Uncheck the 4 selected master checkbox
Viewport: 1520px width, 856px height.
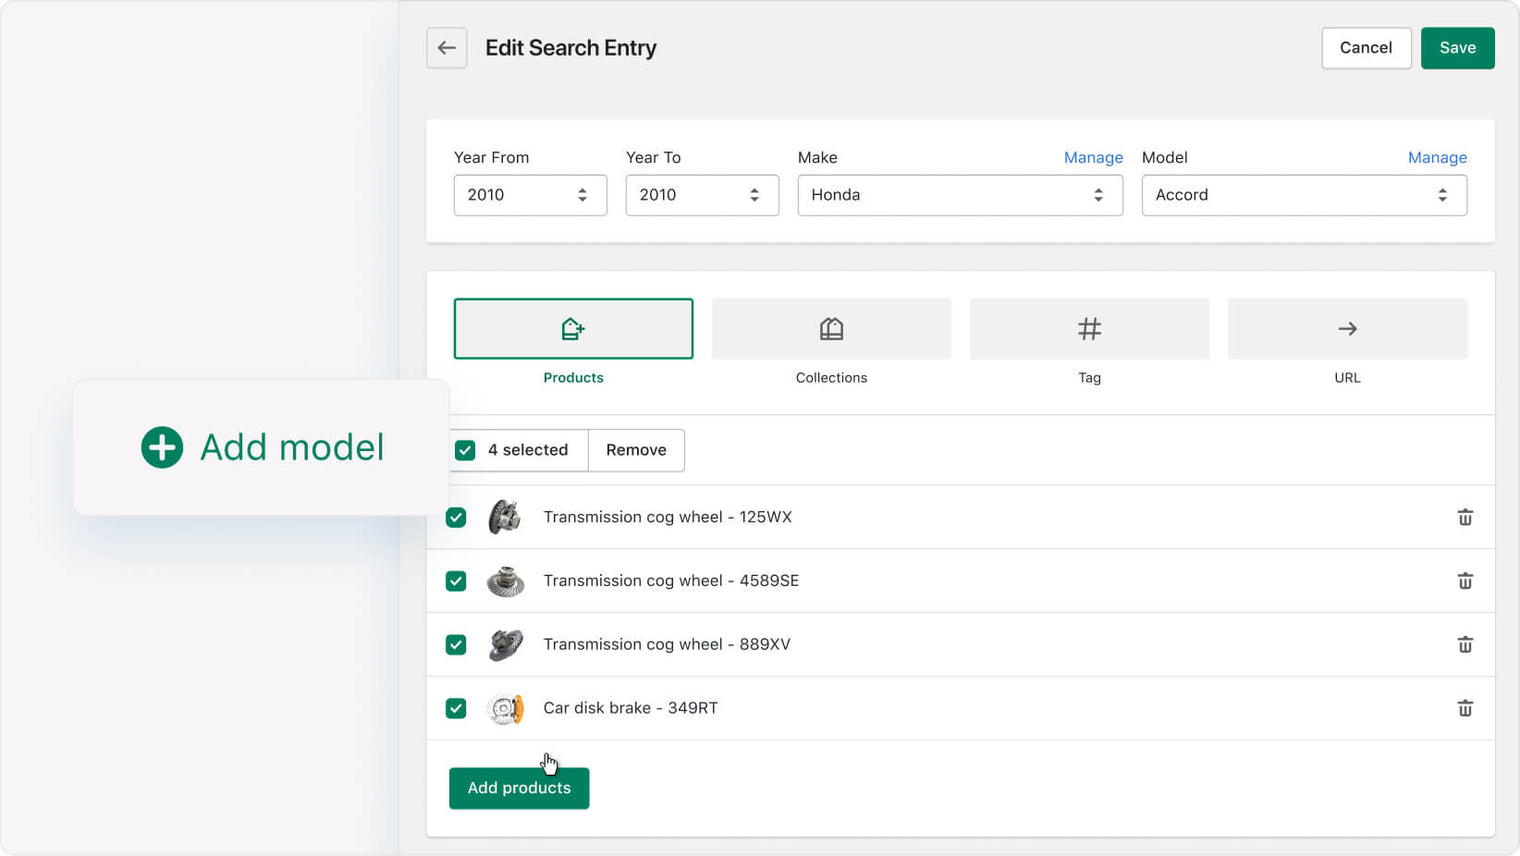(464, 450)
